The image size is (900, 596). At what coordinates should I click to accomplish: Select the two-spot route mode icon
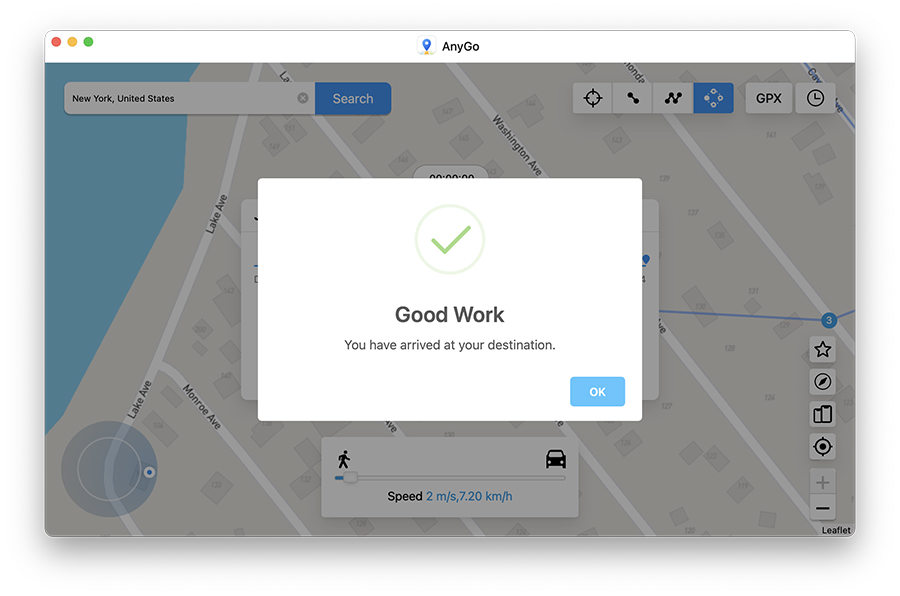click(633, 98)
